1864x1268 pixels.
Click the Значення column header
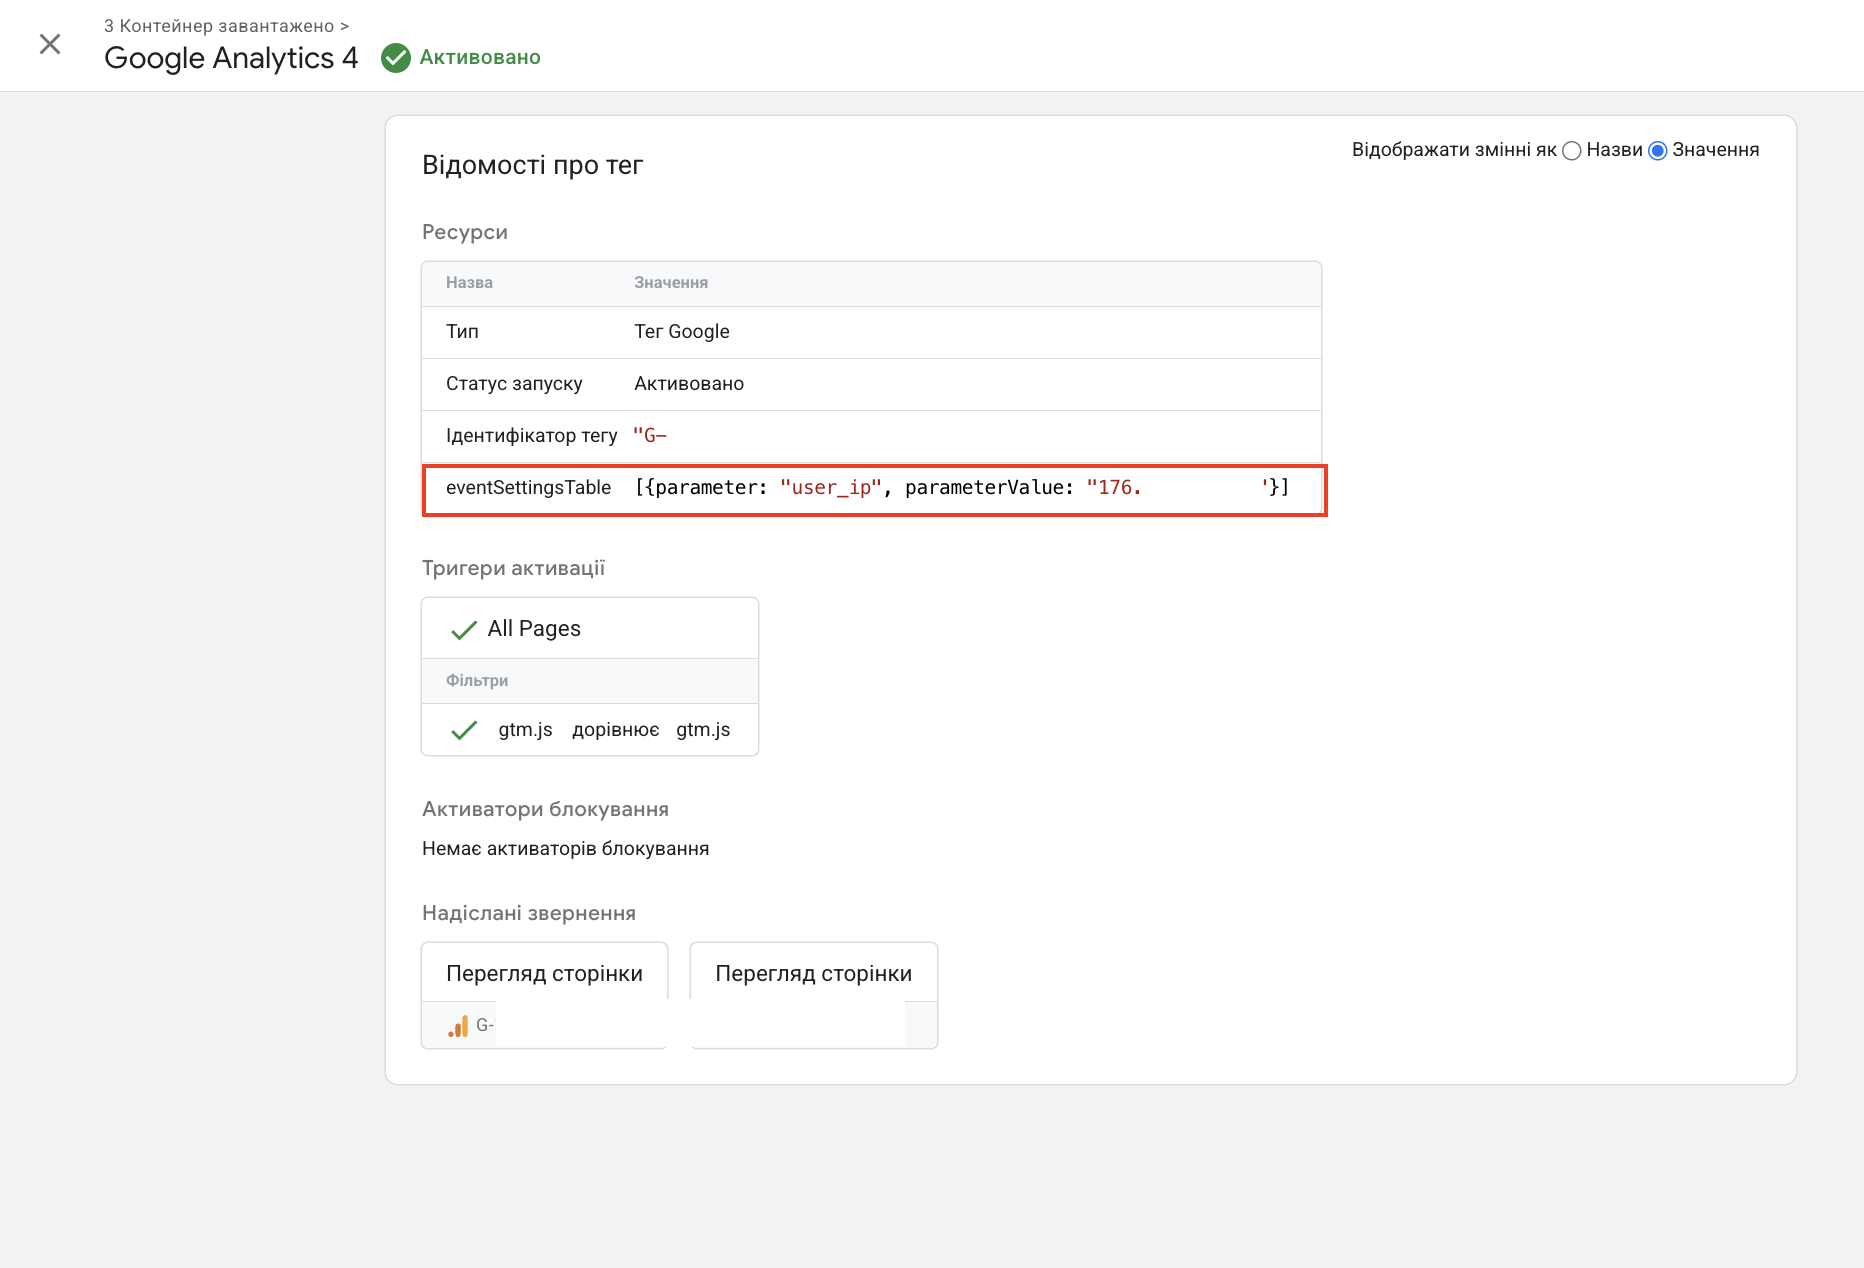pos(671,283)
